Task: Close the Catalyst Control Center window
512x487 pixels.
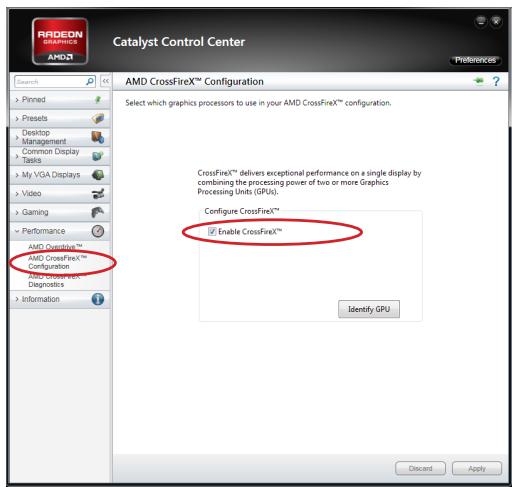Action: 496,22
